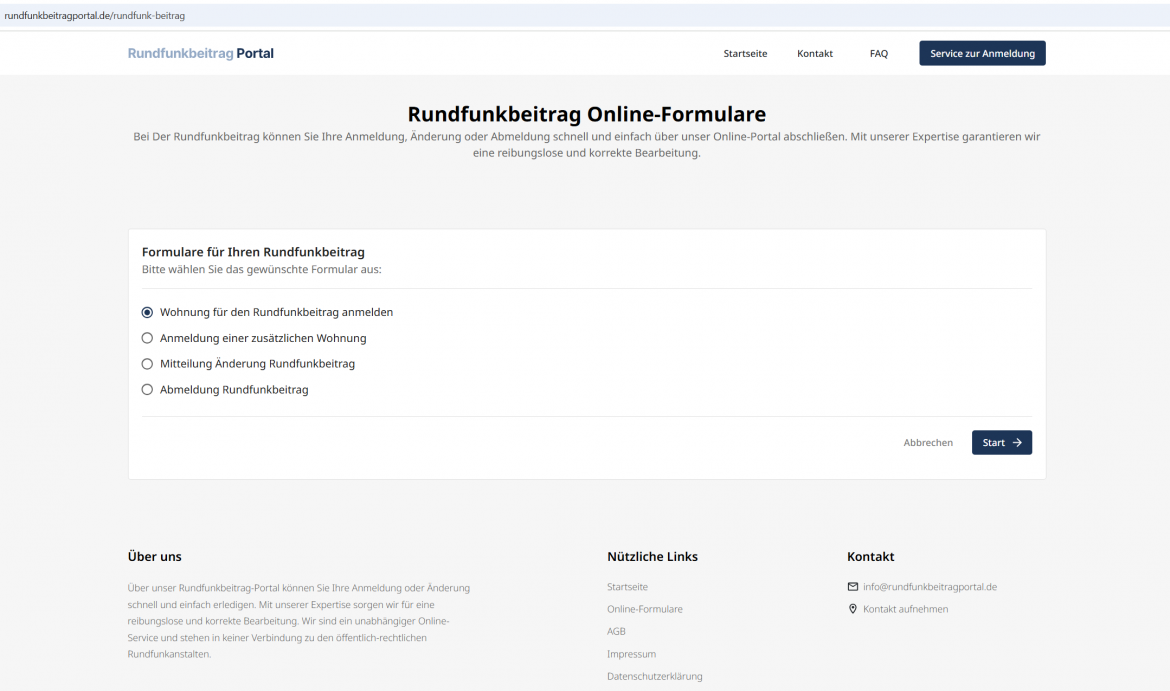Select "Wohnung für den Rundfunkbeitrag anmelden"
The width and height of the screenshot is (1170, 691).
point(147,311)
